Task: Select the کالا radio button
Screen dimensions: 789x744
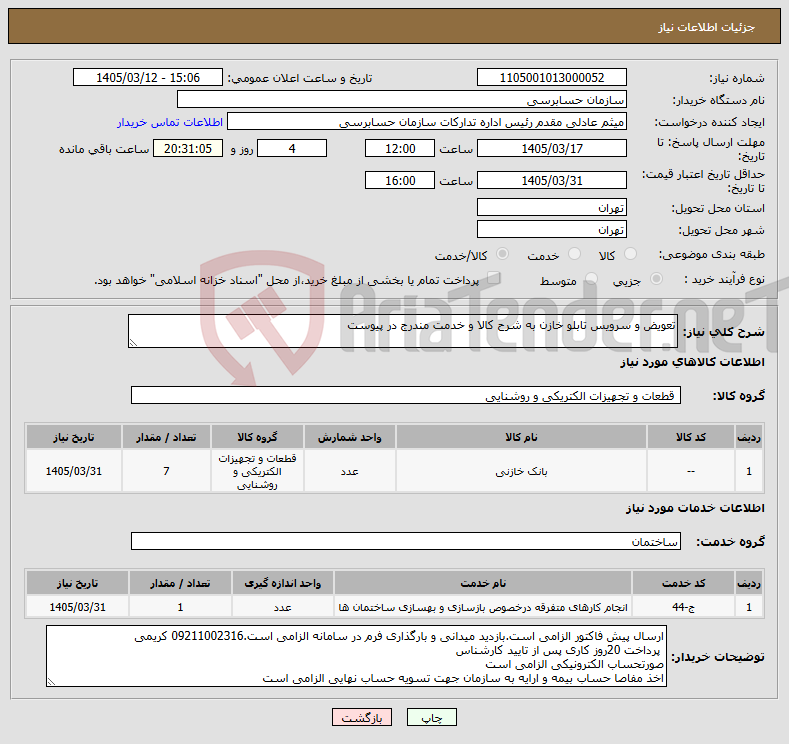Action: click(x=630, y=254)
